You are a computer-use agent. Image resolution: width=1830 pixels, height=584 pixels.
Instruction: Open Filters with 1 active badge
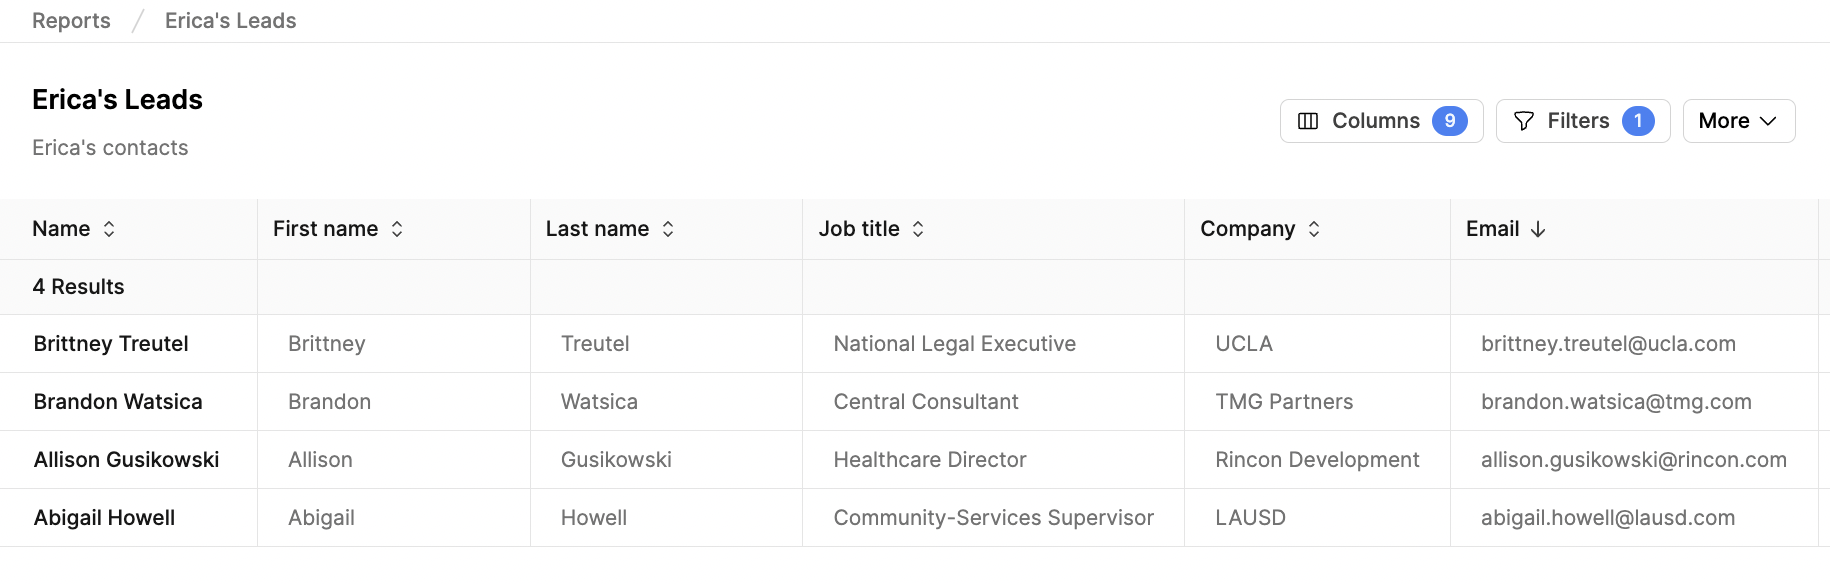(1583, 121)
